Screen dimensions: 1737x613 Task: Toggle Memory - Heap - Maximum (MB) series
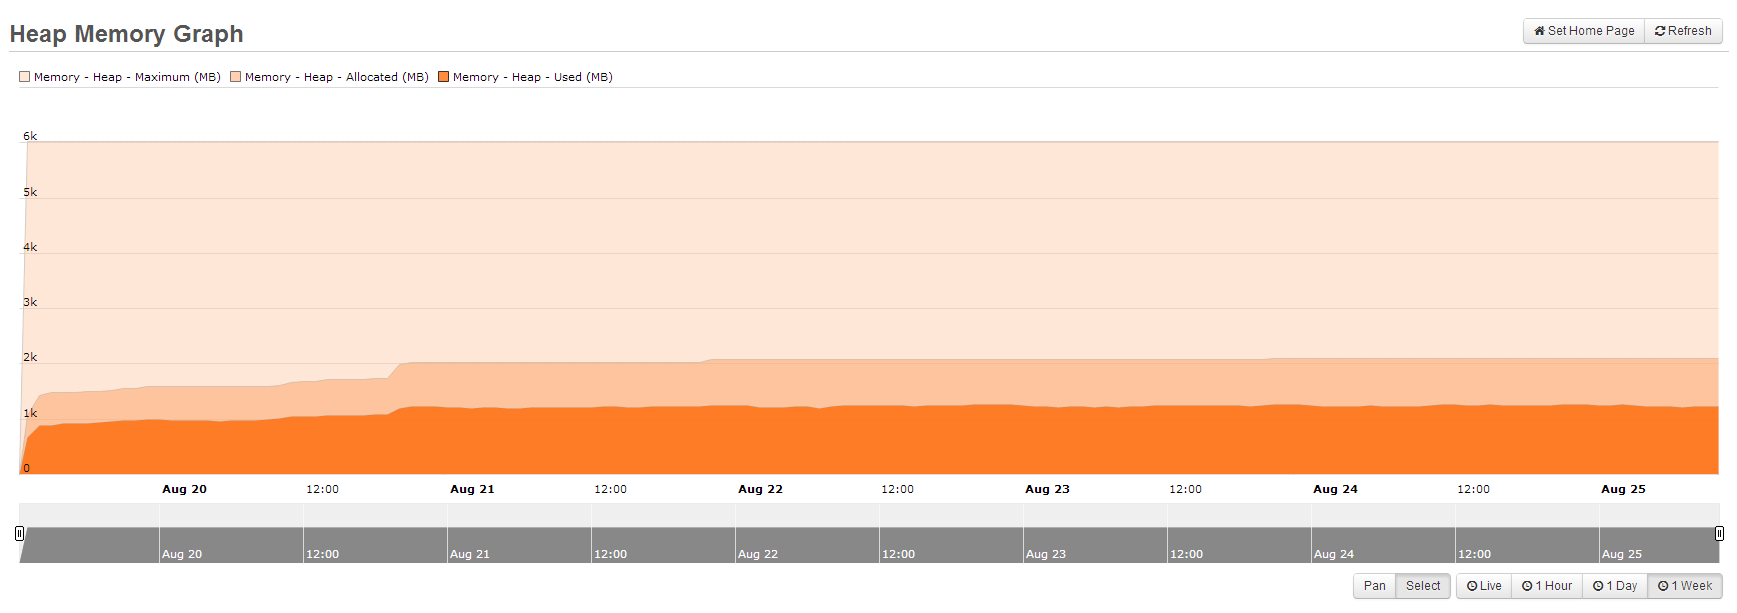pyautogui.click(x=24, y=77)
